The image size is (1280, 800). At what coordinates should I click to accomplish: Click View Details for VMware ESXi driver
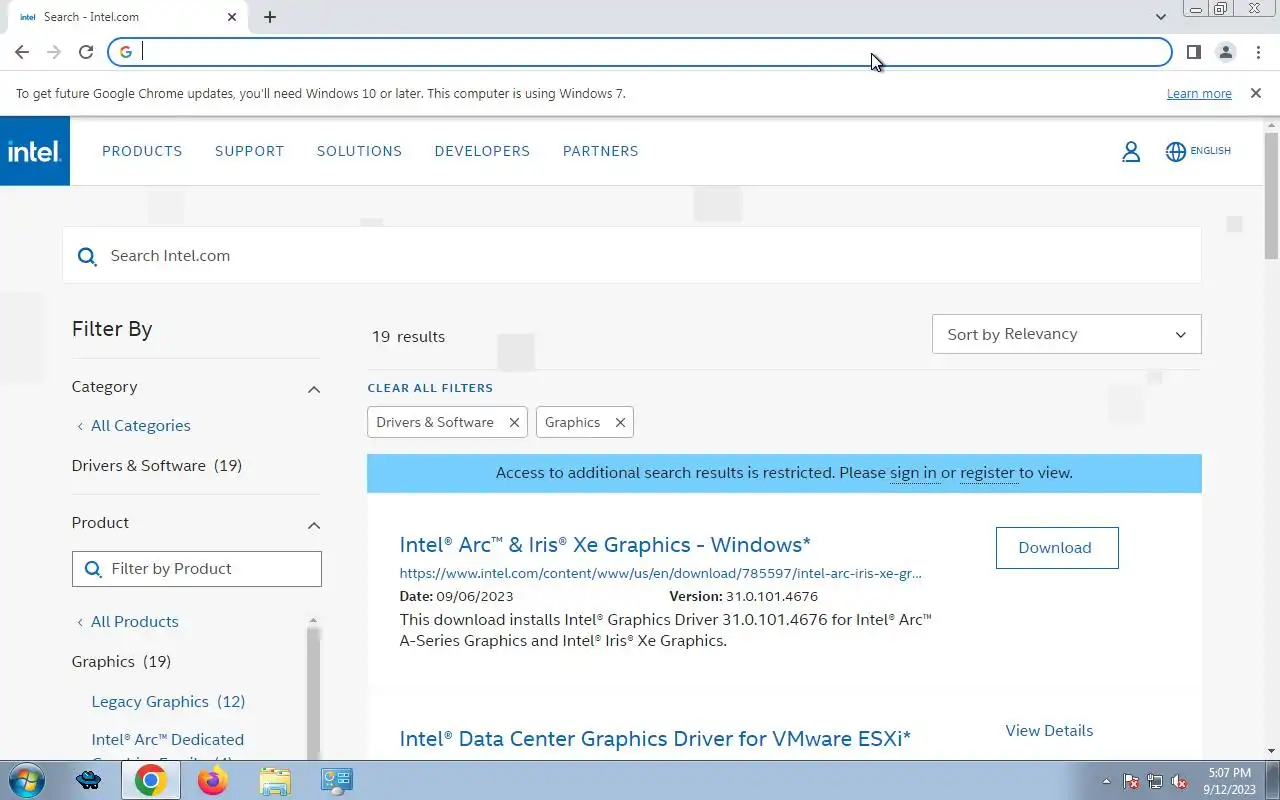(x=1049, y=731)
